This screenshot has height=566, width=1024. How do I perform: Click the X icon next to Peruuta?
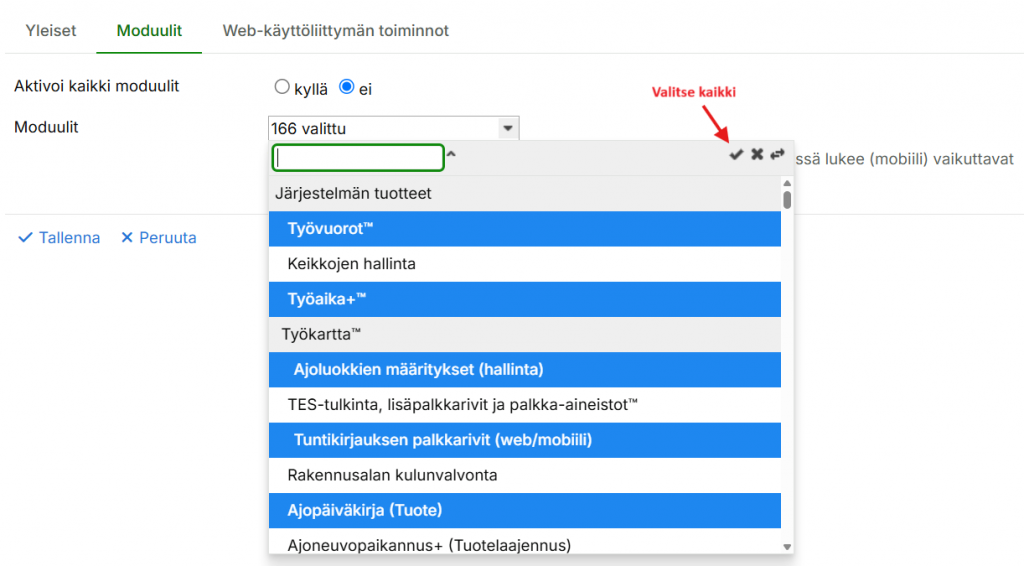127,238
